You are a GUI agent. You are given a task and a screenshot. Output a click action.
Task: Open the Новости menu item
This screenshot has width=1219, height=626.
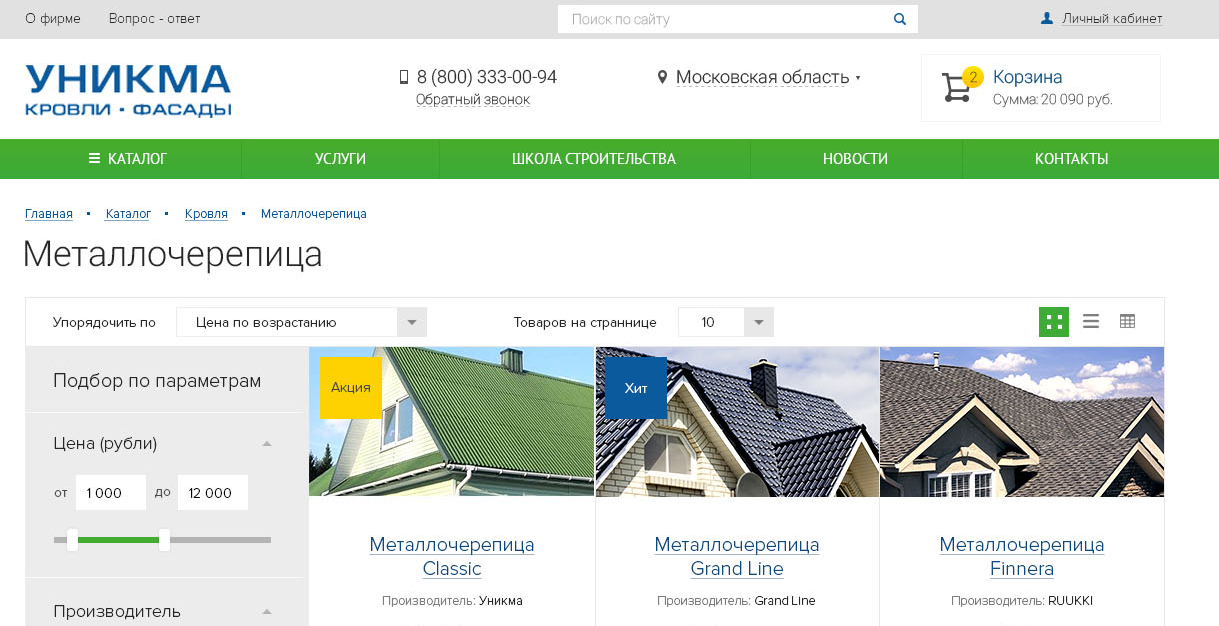855,159
